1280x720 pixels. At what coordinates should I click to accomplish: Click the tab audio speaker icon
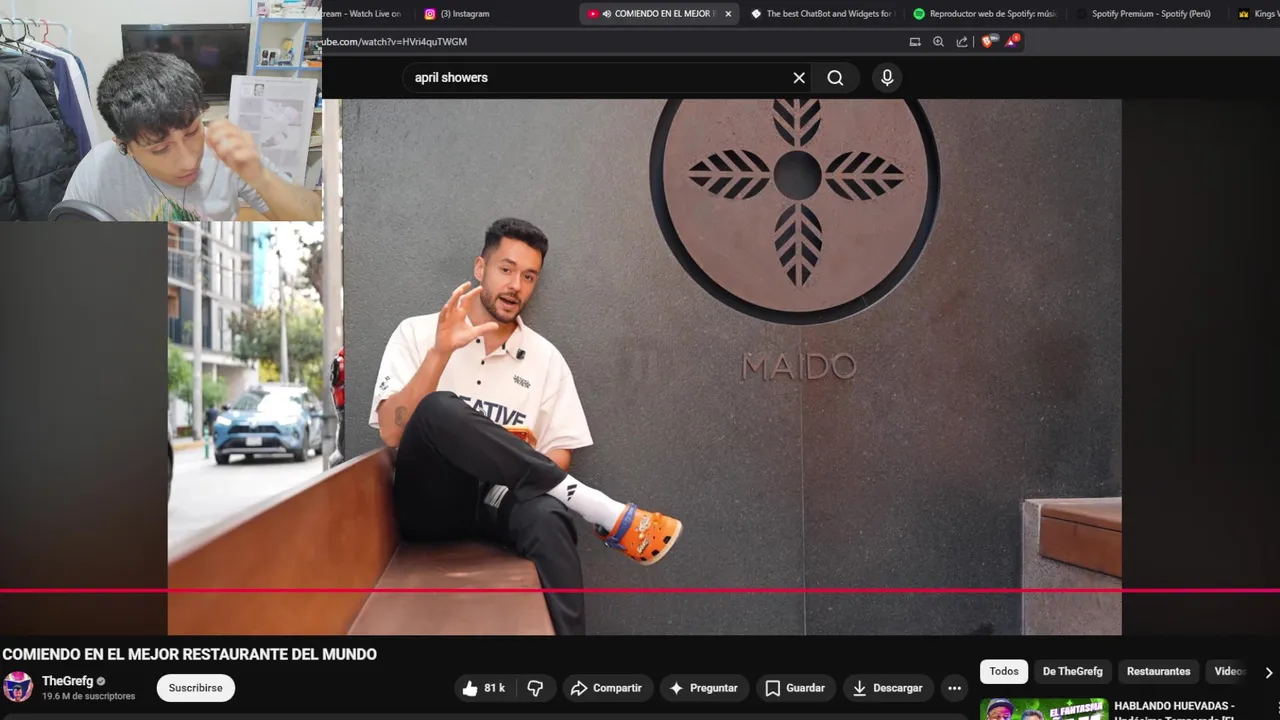[607, 14]
